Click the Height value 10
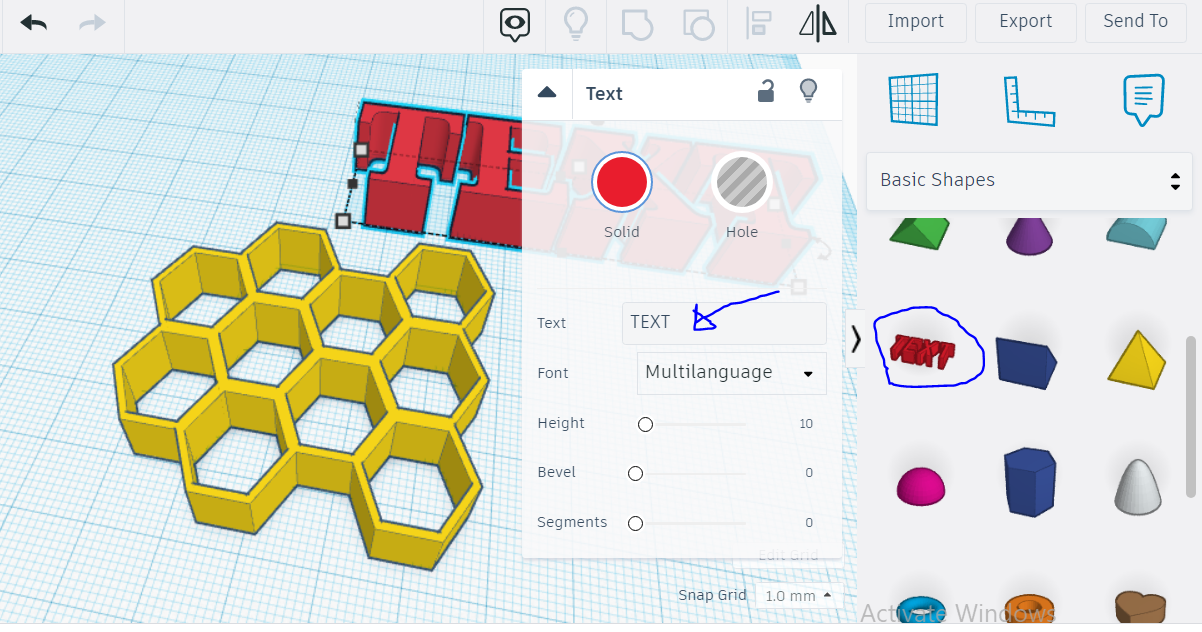1202x632 pixels. tap(806, 424)
